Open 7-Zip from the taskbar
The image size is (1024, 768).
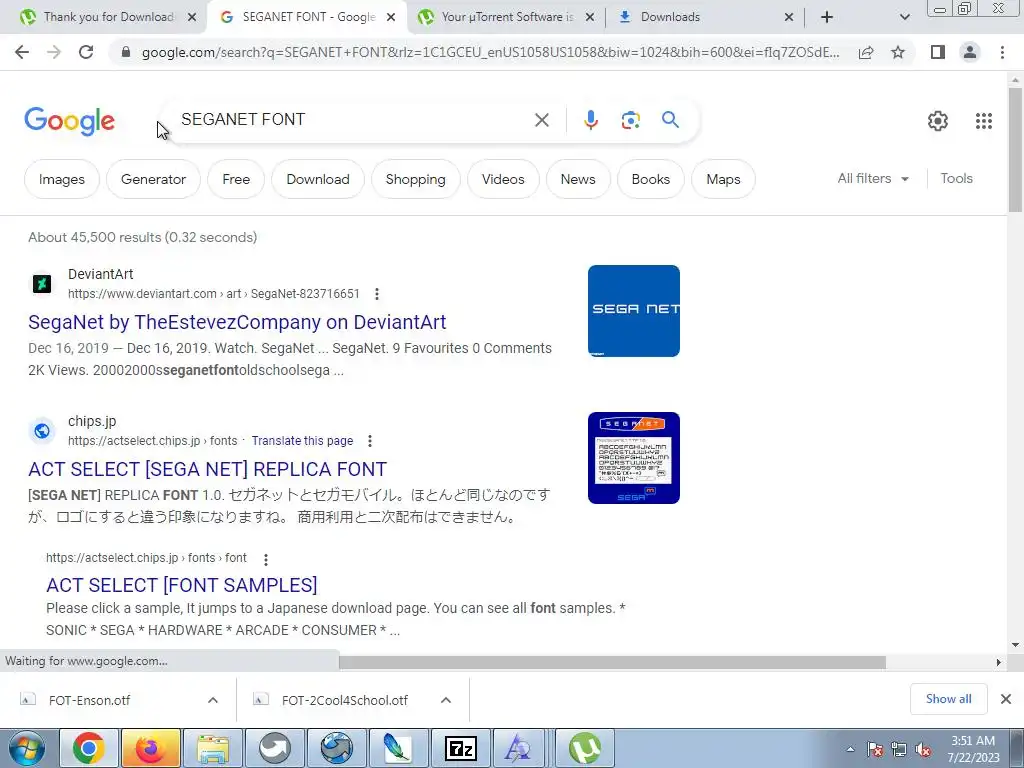click(x=460, y=748)
